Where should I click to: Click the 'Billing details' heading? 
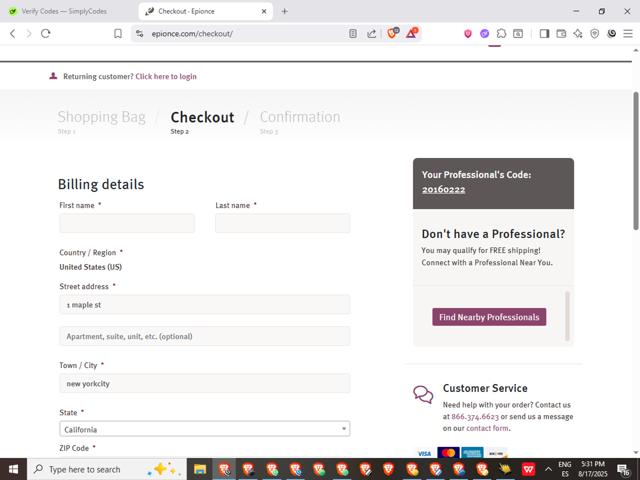tap(101, 184)
